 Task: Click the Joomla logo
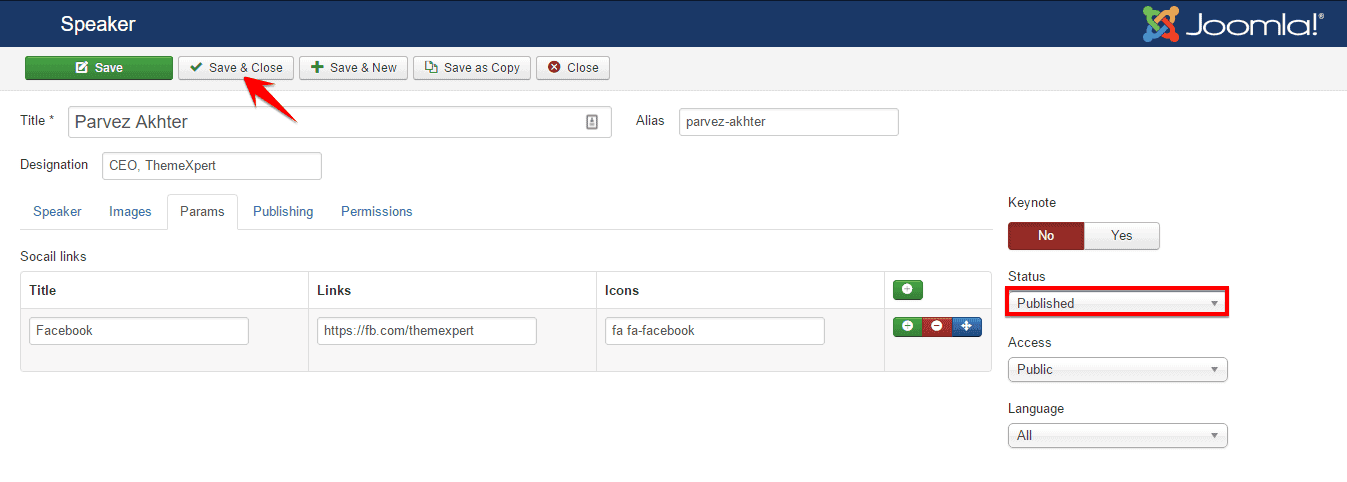point(1235,24)
